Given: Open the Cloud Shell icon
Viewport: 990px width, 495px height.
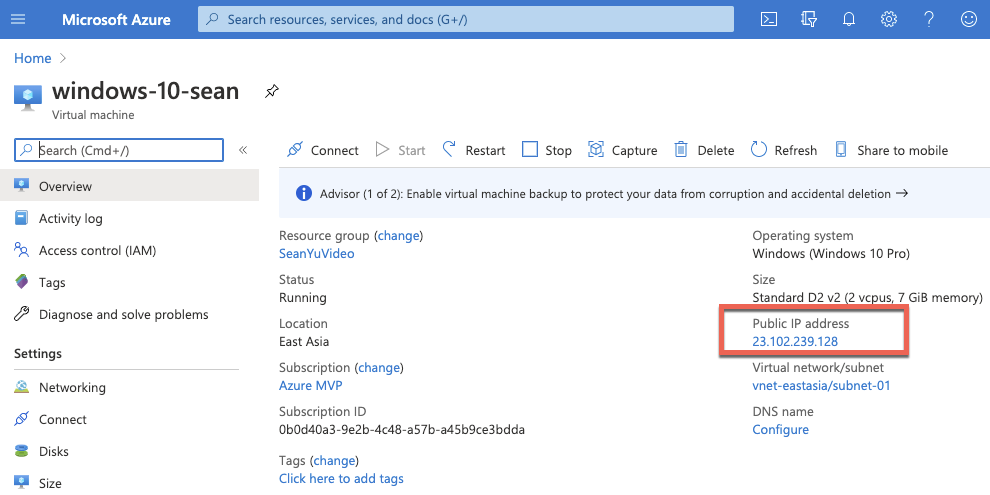Looking at the screenshot, I should 769,19.
